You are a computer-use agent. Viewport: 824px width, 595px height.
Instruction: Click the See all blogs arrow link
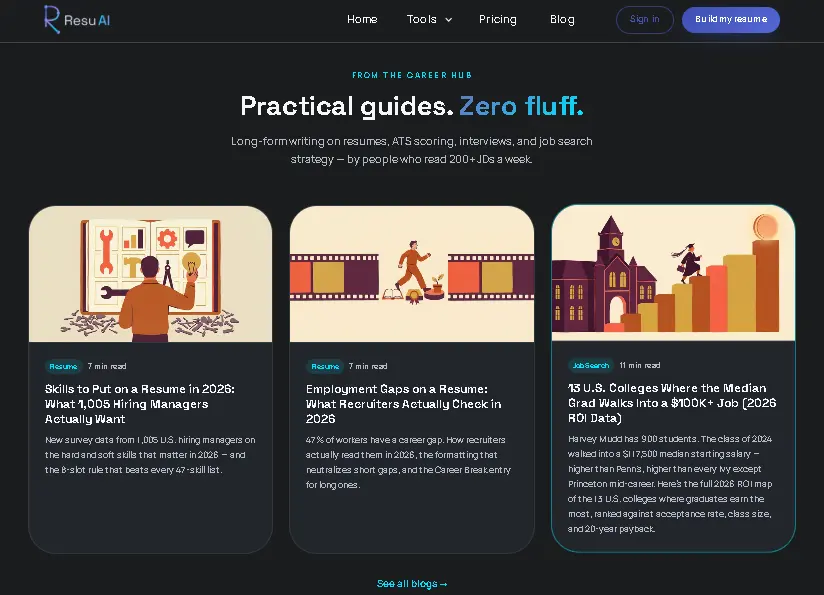412,583
